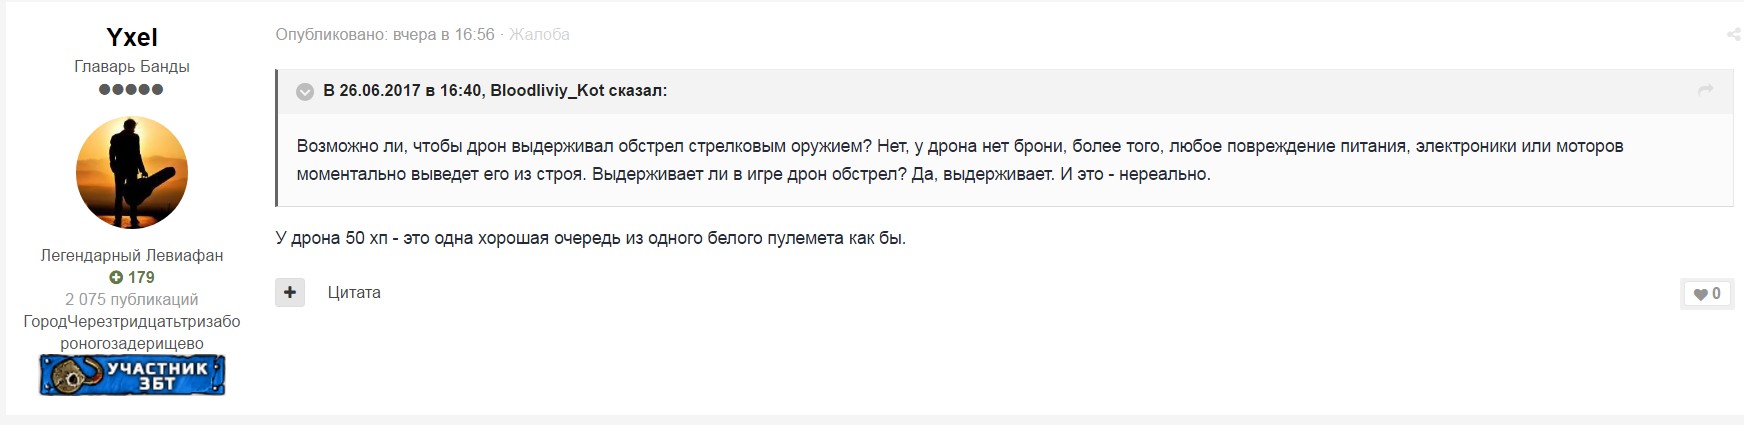Click the reply text about drone 50 хп

(591, 238)
